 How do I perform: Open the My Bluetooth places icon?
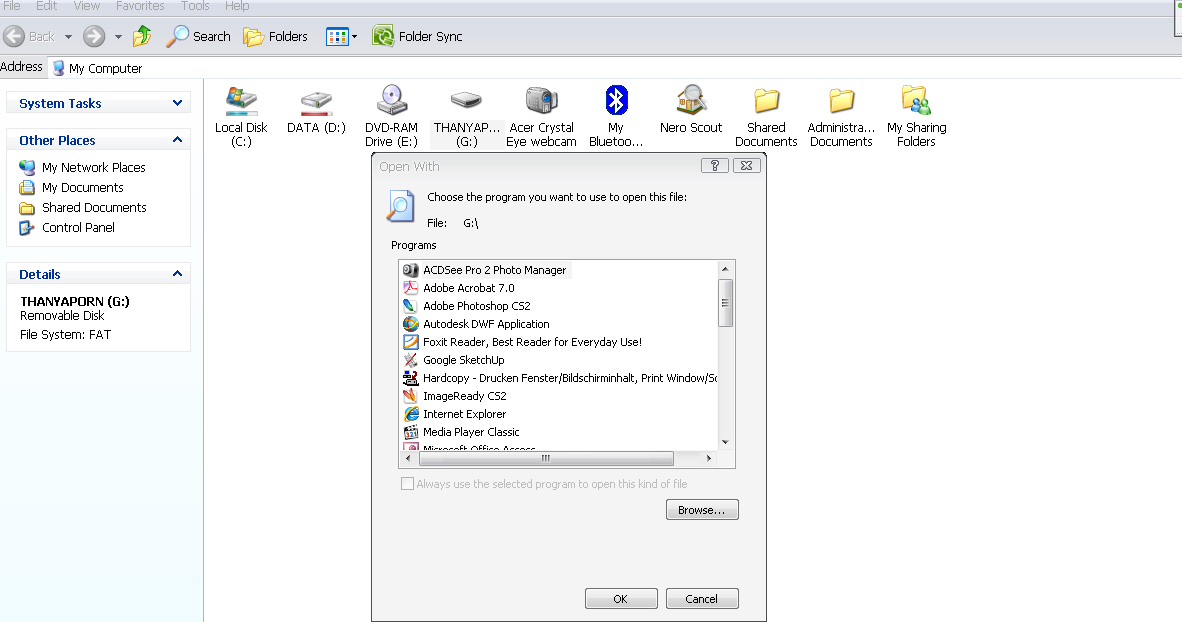[617, 100]
